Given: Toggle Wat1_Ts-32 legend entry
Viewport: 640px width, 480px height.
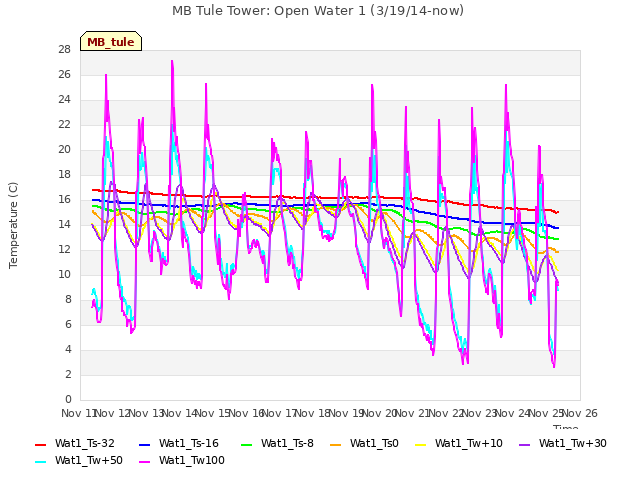Looking at the screenshot, I should pyautogui.click(x=75, y=444).
